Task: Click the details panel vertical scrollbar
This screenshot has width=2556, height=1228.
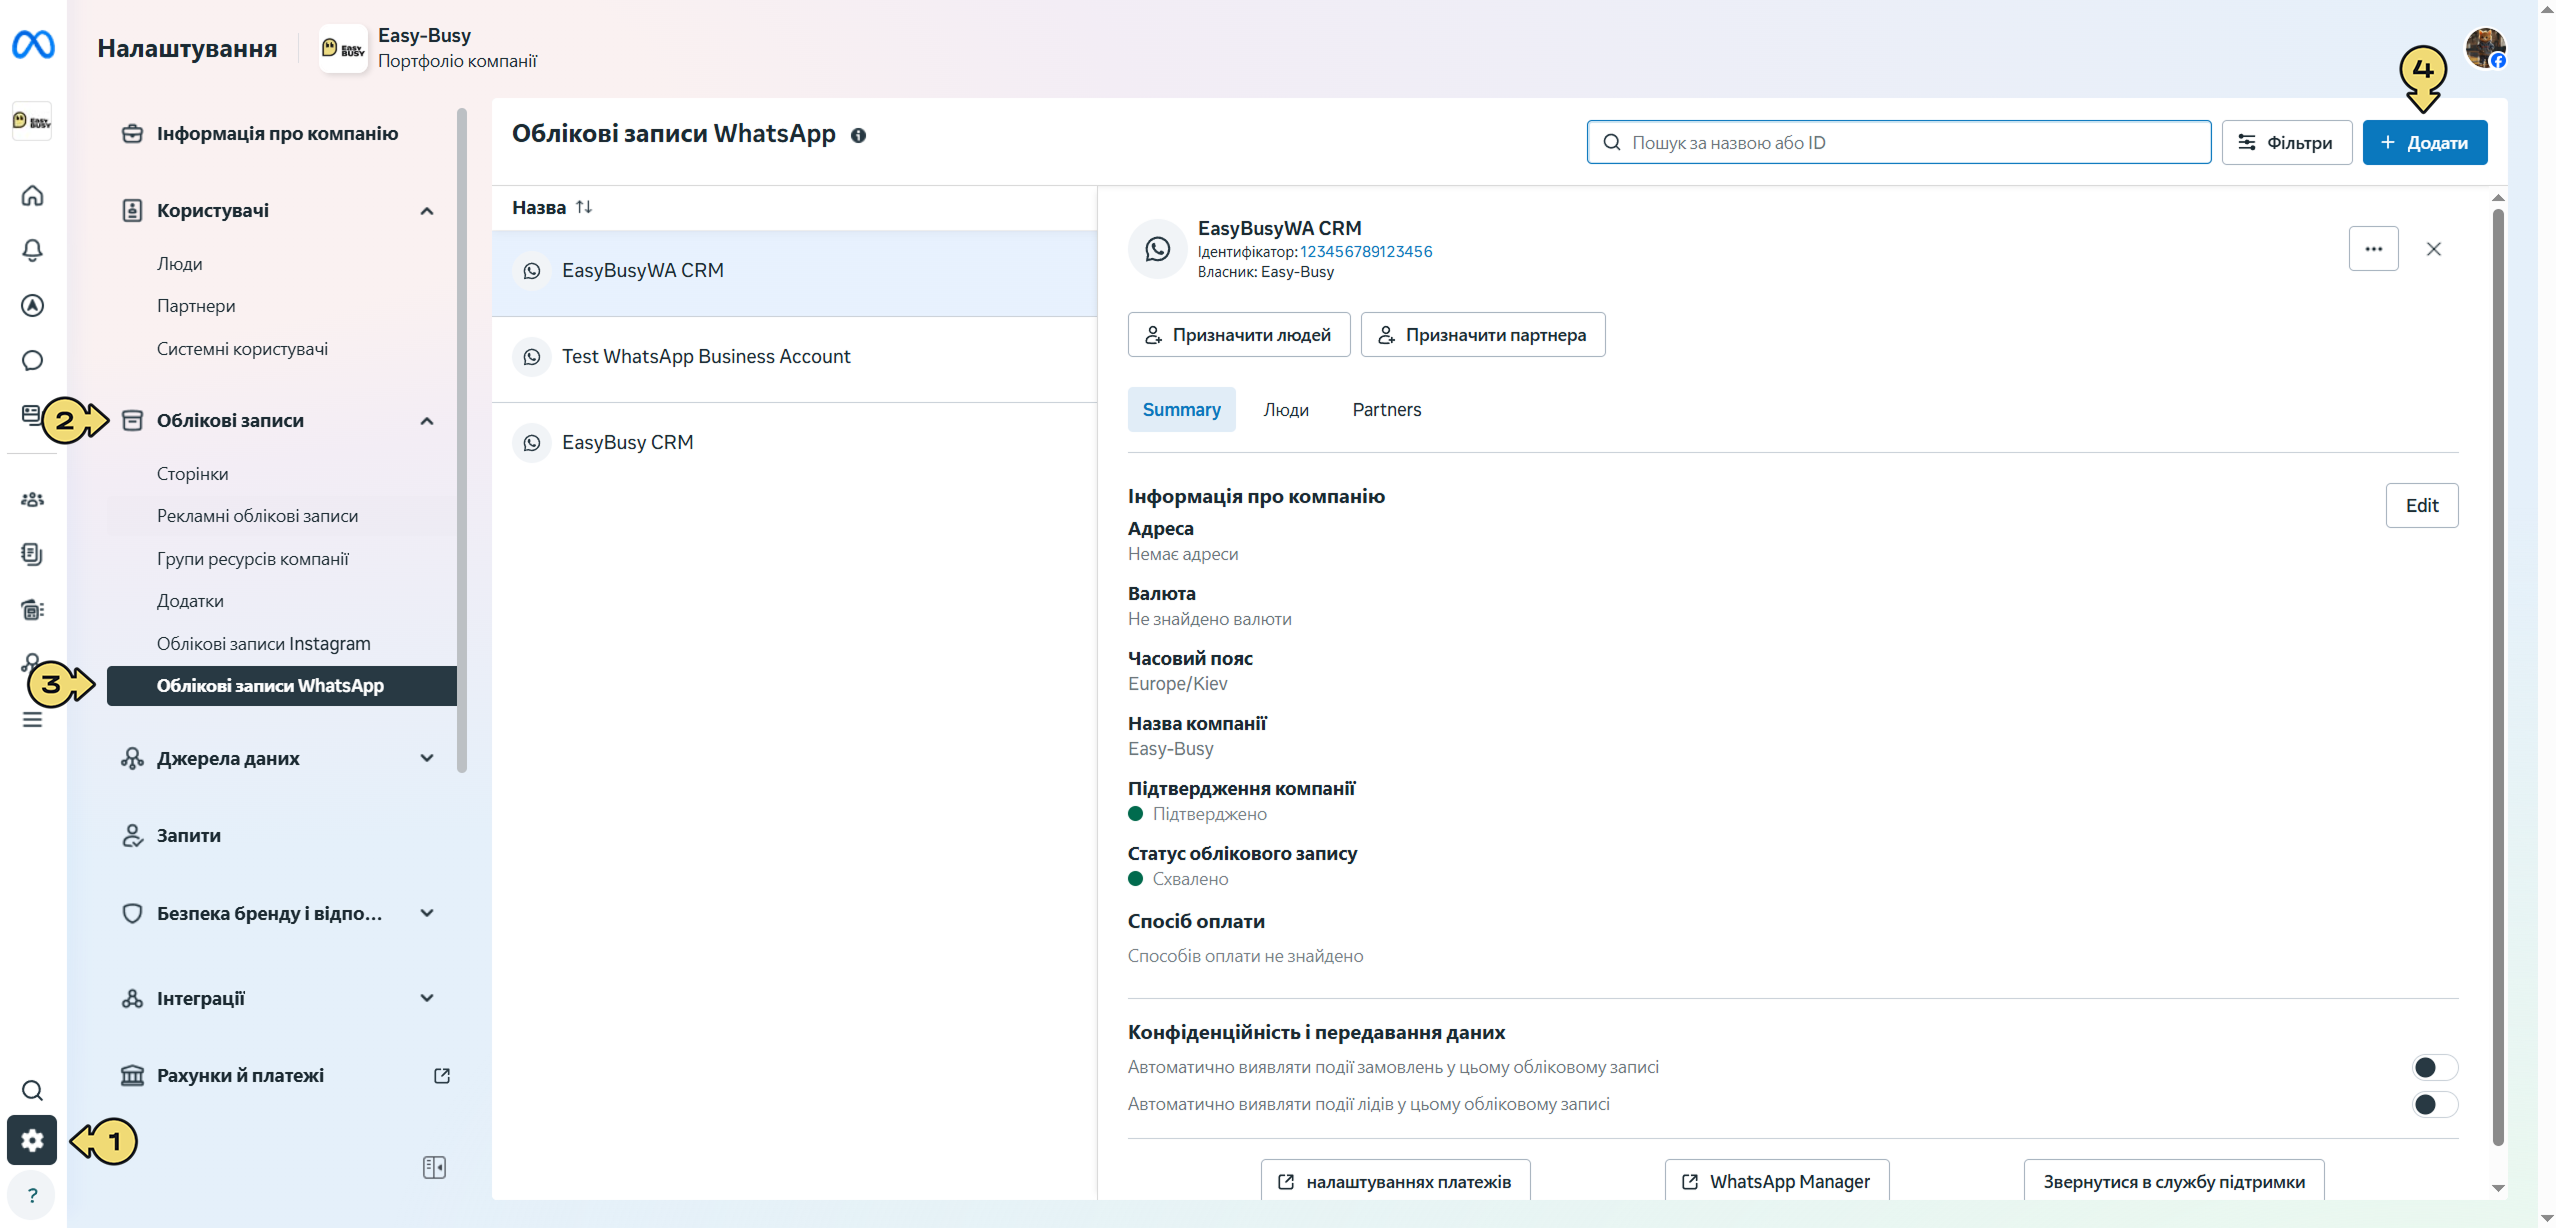Action: (x=2498, y=676)
